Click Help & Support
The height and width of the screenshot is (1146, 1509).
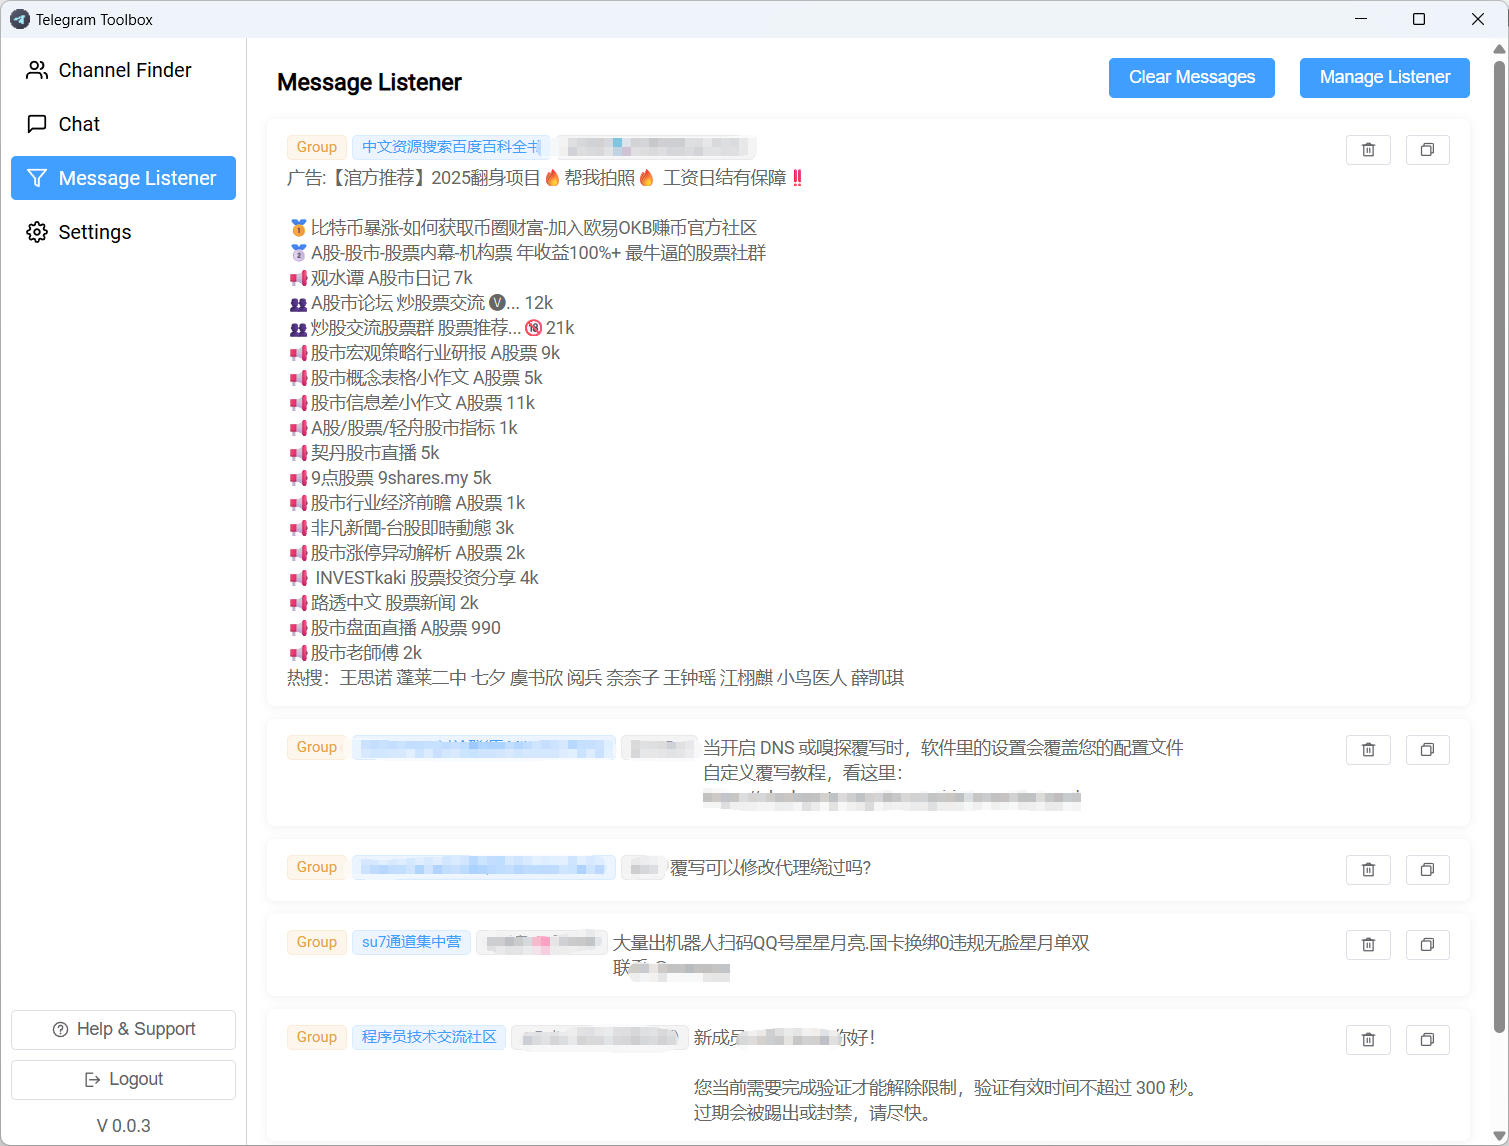123,1029
